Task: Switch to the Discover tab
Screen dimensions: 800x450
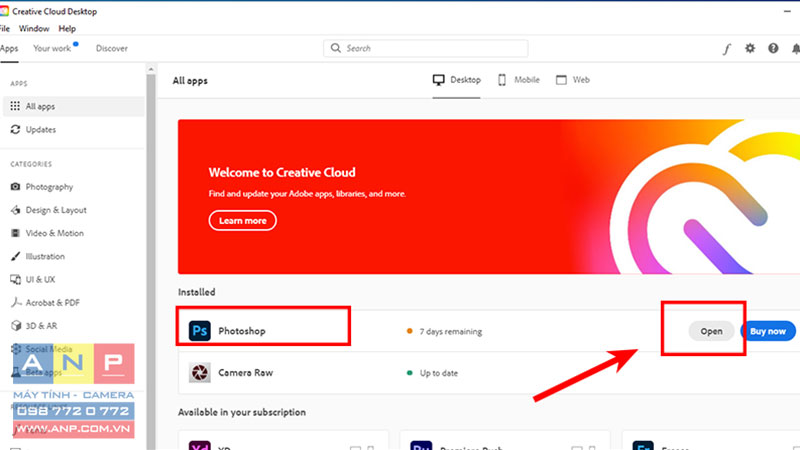Action: tap(112, 48)
